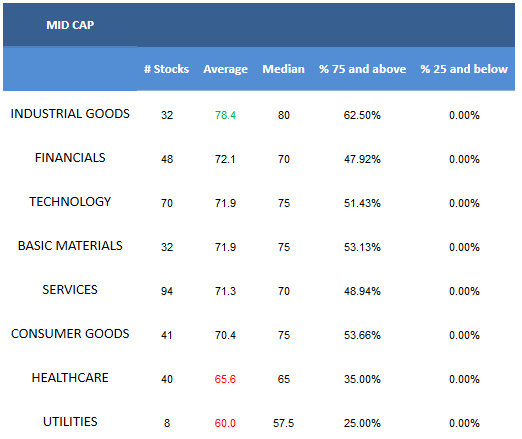Click the MID CAP table title
The width and height of the screenshot is (522, 439).
pos(70,25)
